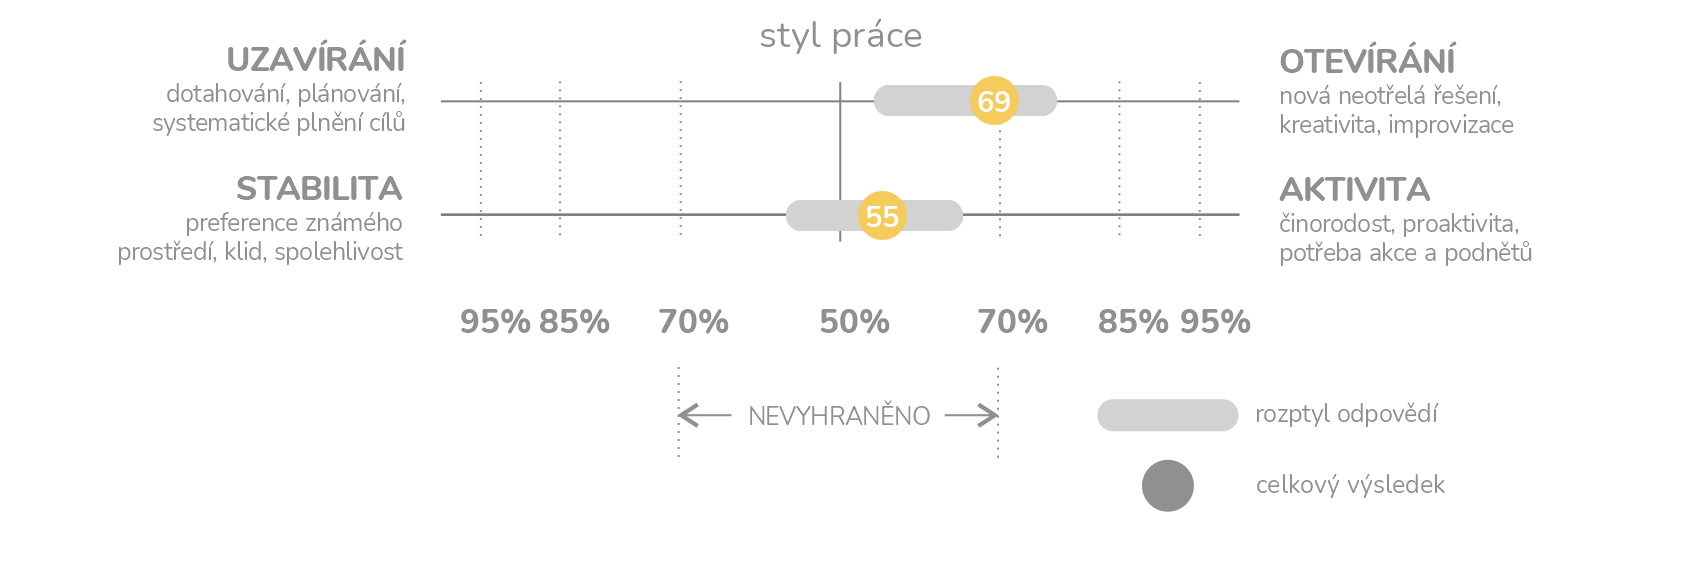Click the left 70% axis label
Image resolution: width=1686 pixels, height=565 pixels.
point(693,322)
